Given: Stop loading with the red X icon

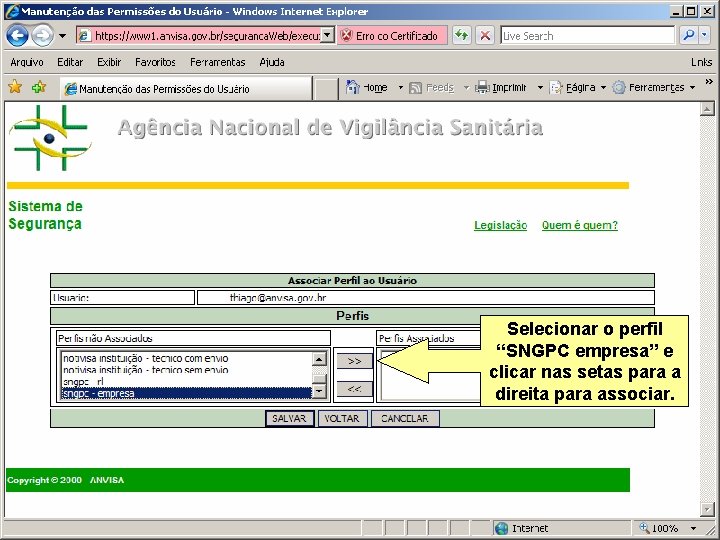Looking at the screenshot, I should tap(485, 35).
